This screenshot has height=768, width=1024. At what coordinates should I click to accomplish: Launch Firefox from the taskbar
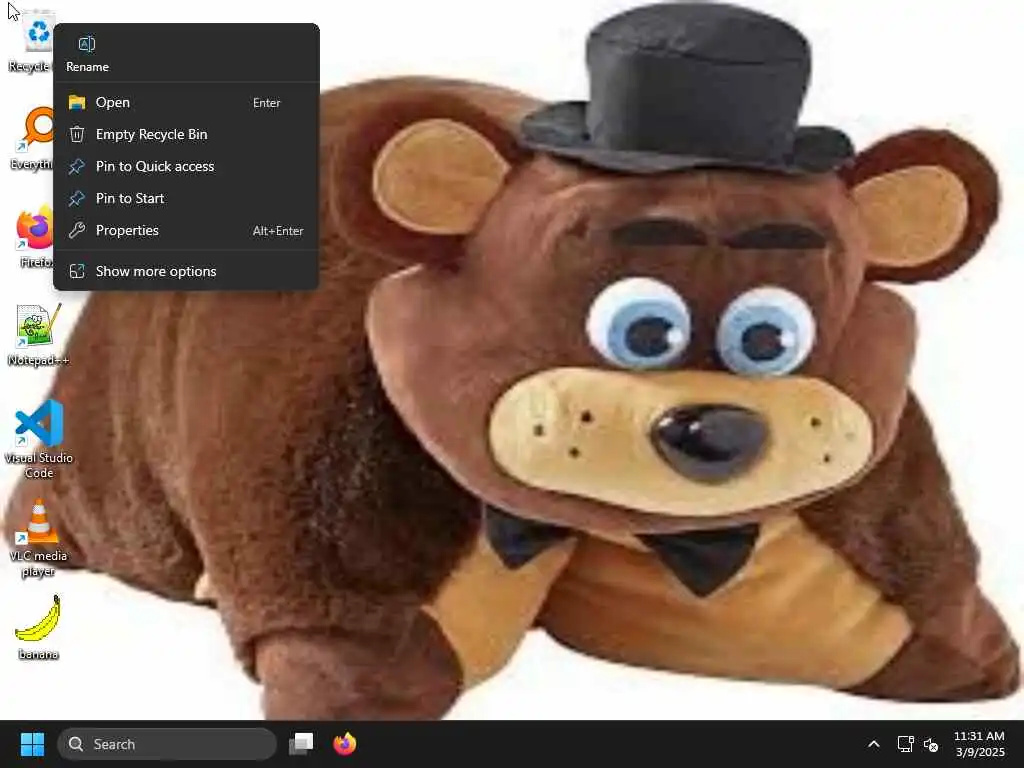click(344, 744)
